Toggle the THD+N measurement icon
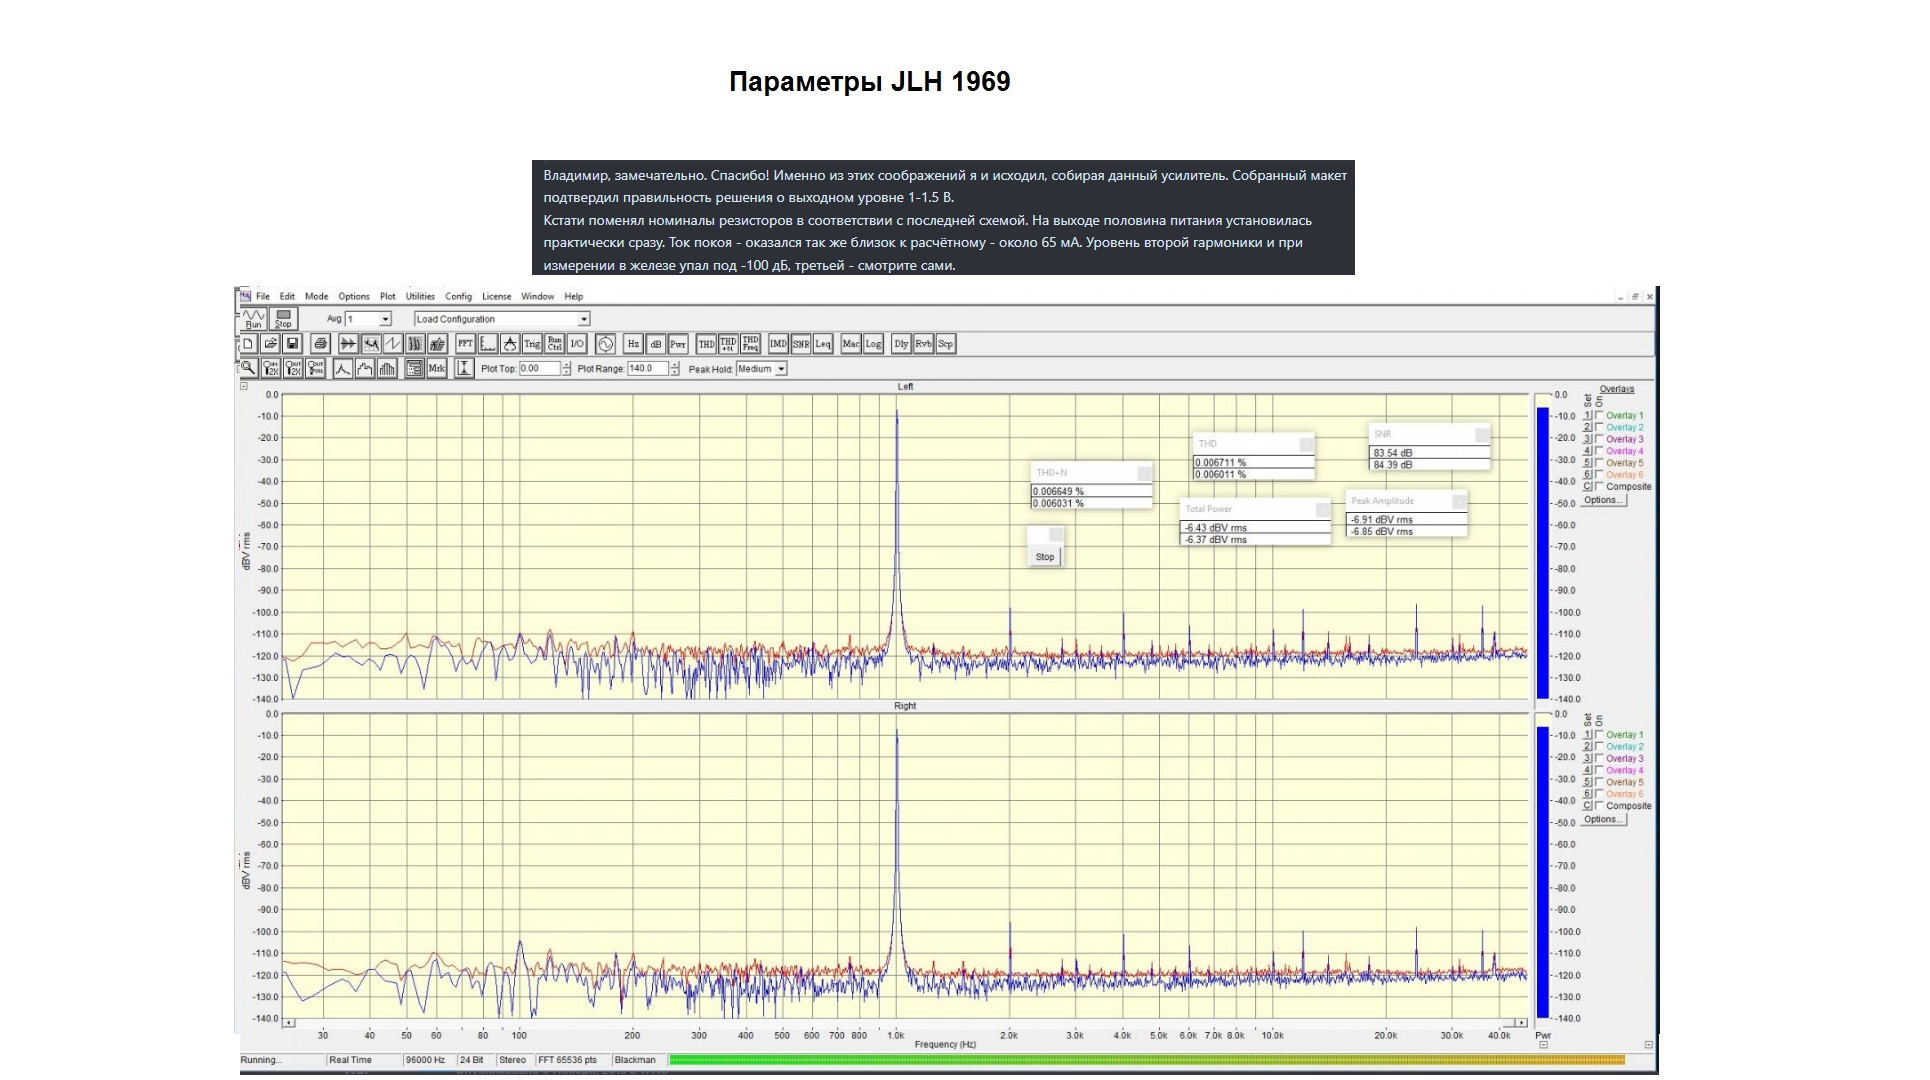 728,344
